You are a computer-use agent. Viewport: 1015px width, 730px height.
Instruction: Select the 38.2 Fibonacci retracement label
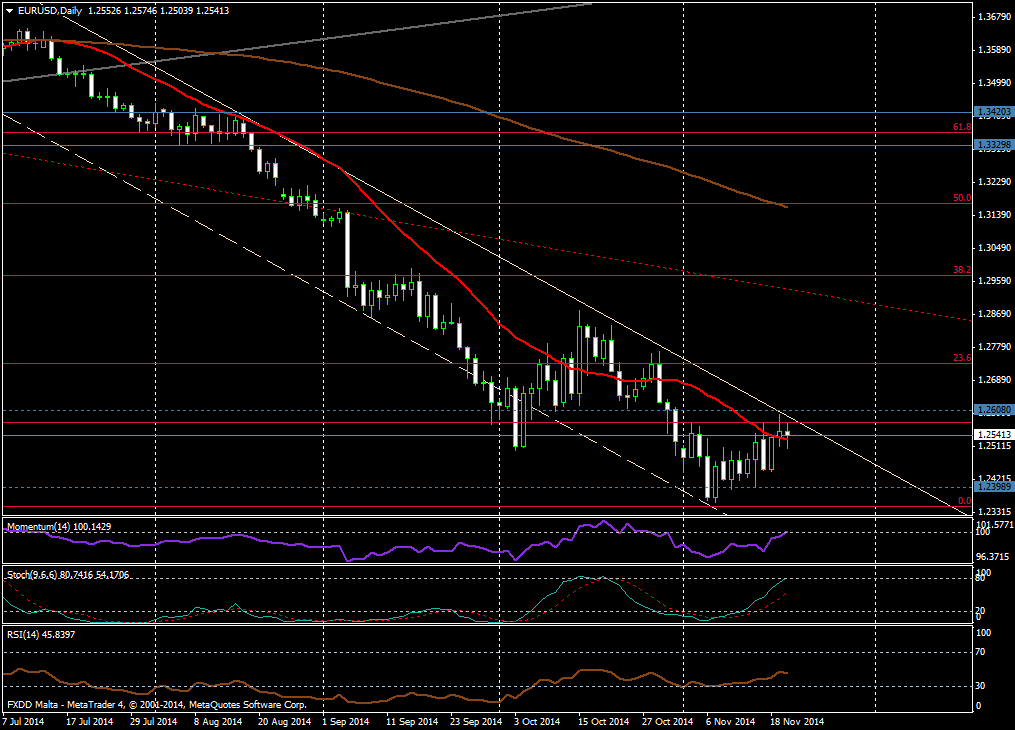tap(962, 270)
